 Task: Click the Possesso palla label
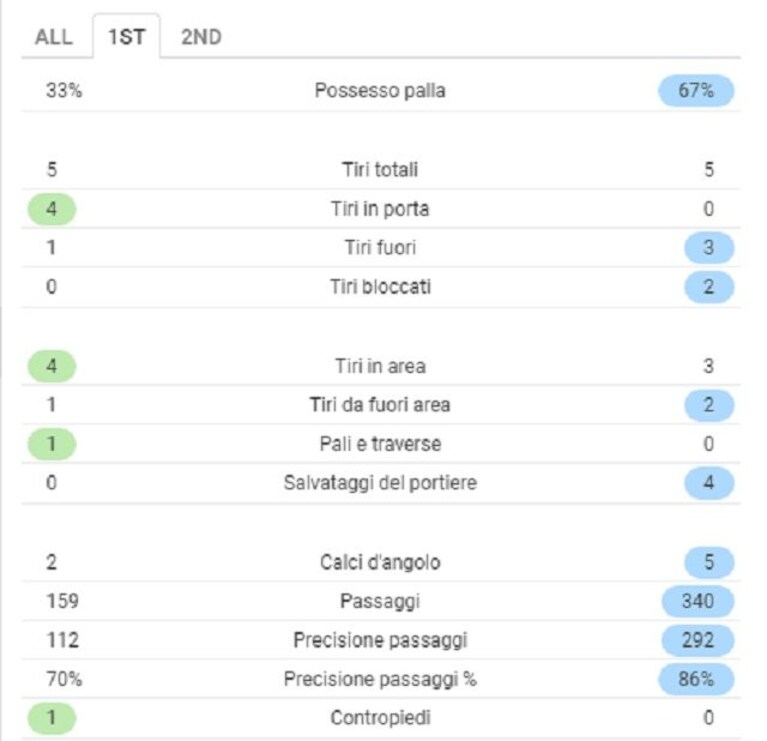[380, 90]
